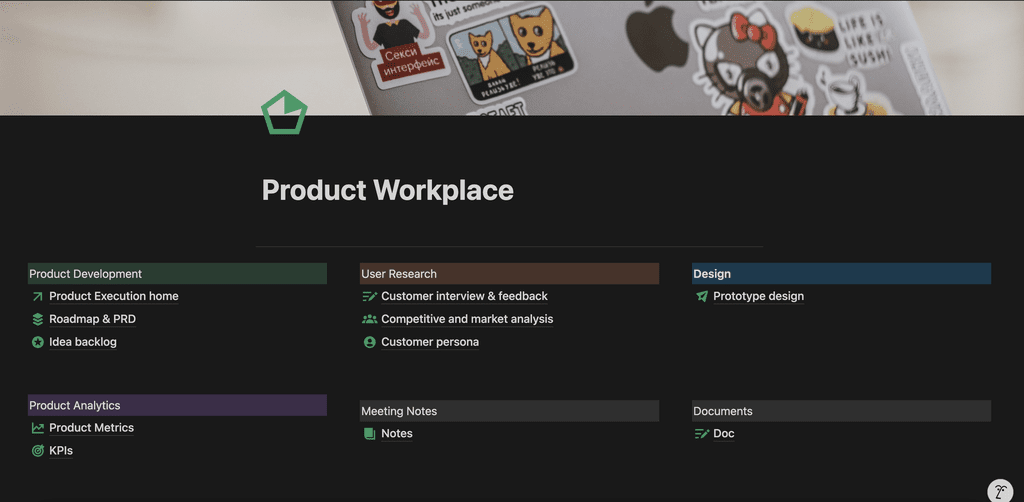Click the star icon beside Idea backlog

pos(38,342)
